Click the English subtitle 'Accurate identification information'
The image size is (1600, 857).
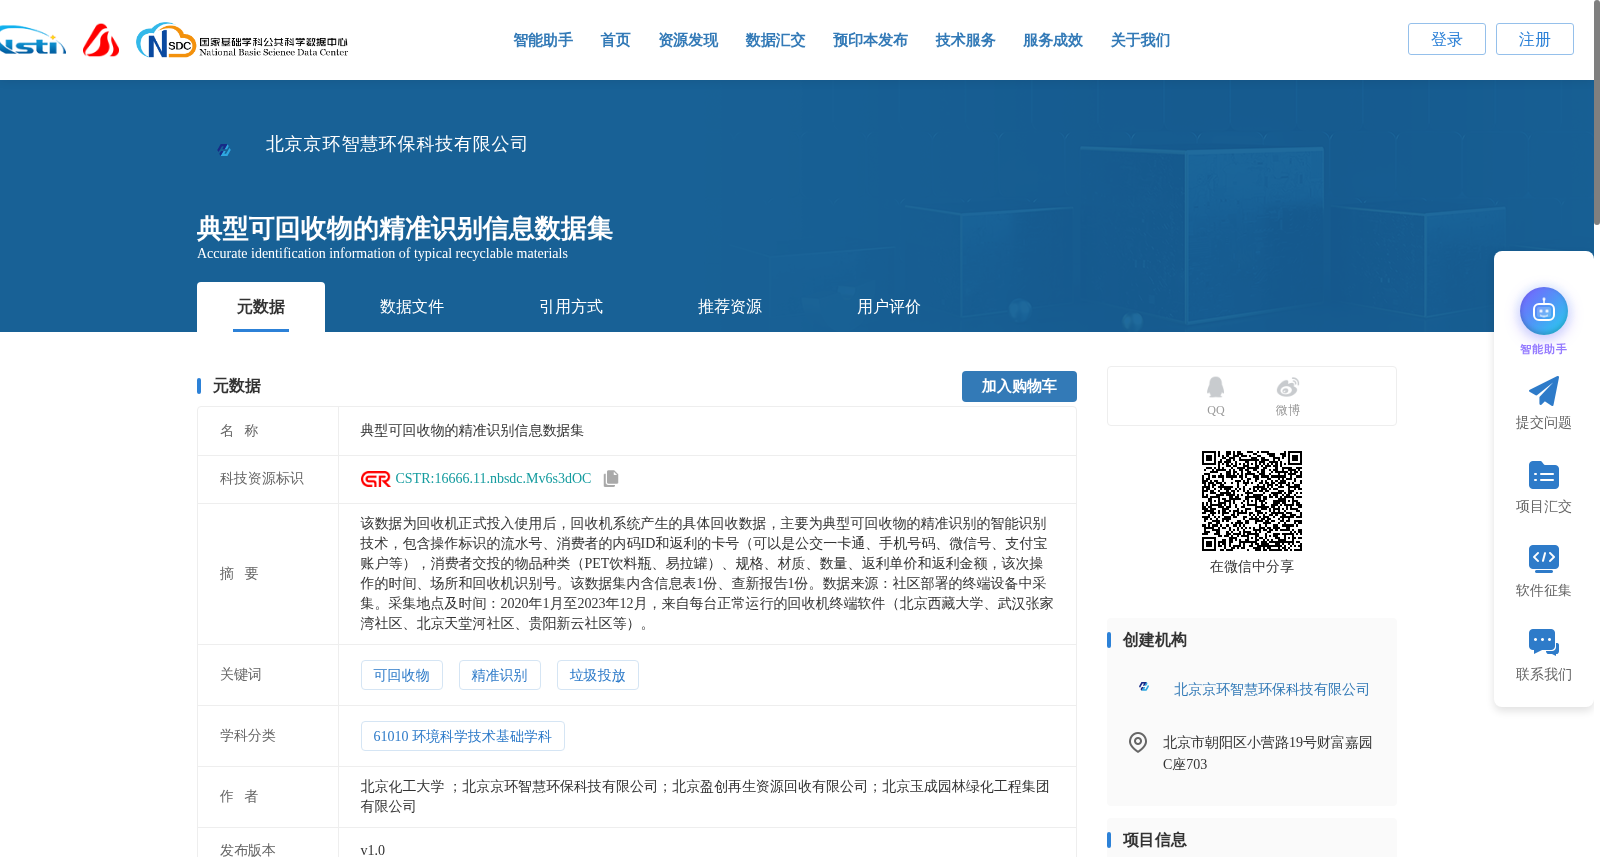pos(382,254)
